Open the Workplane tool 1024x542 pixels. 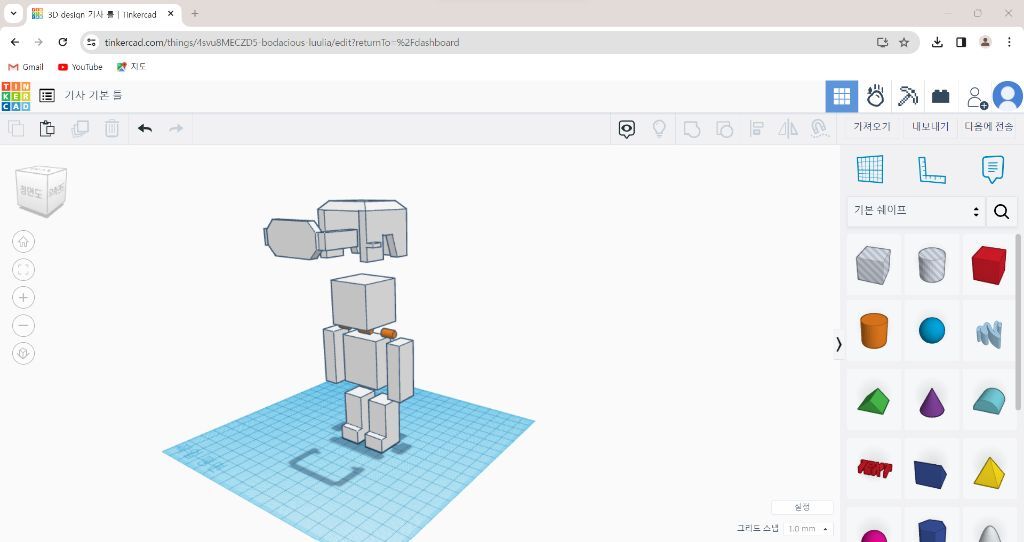pos(870,169)
